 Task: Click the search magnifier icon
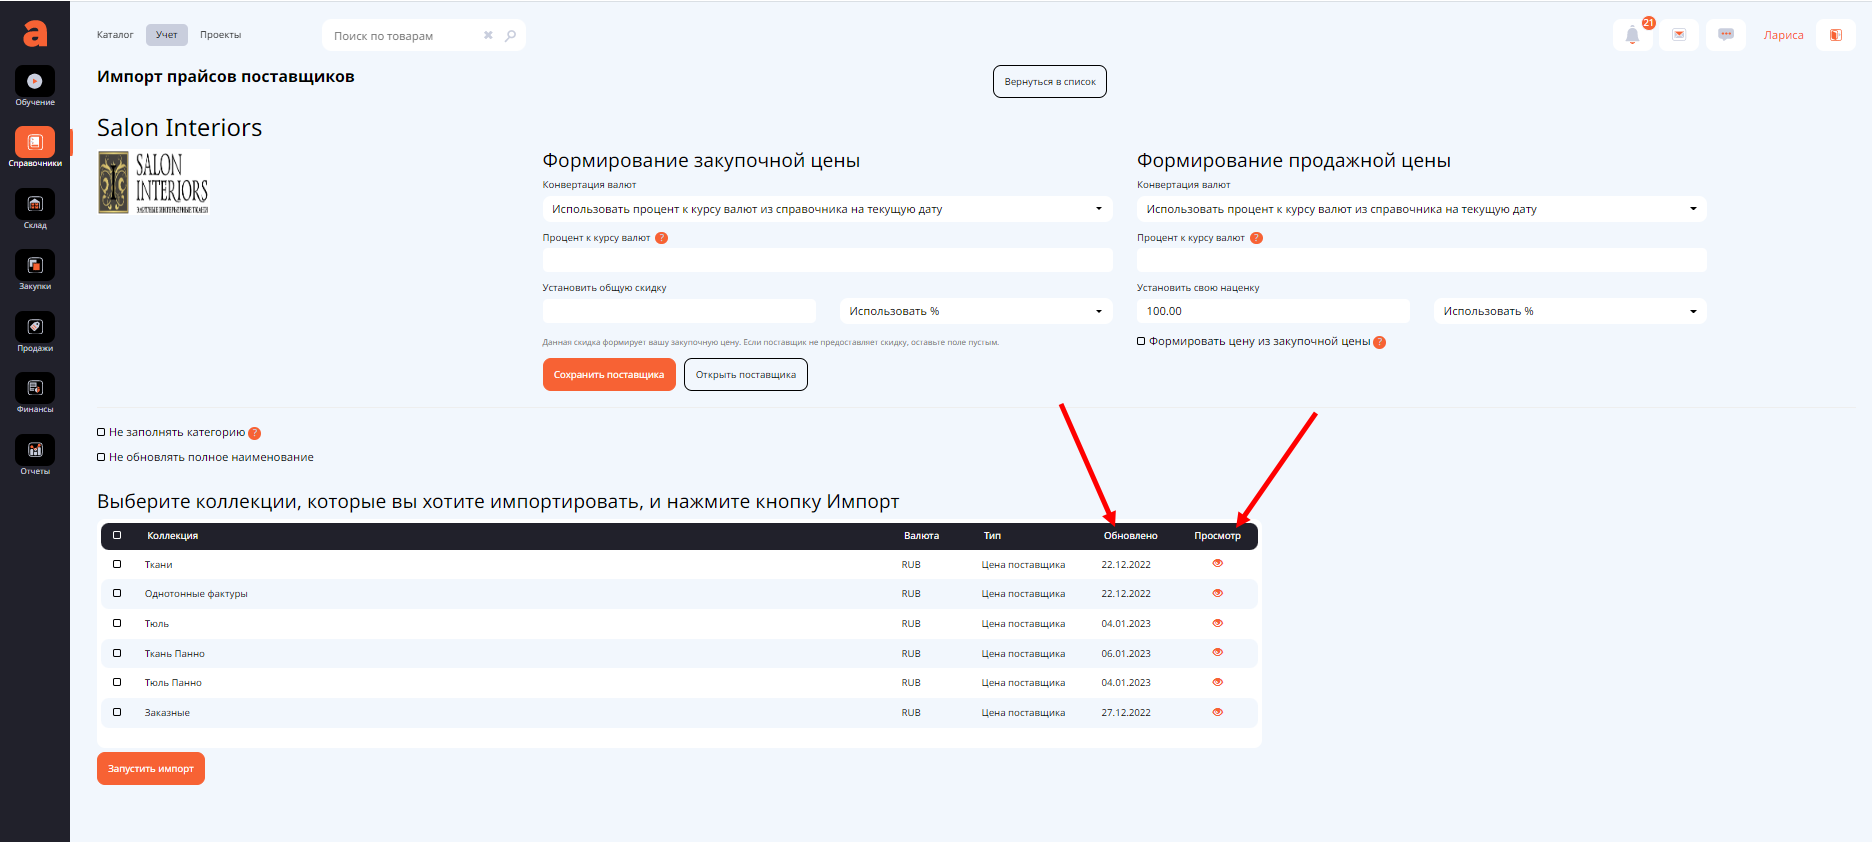(x=511, y=36)
